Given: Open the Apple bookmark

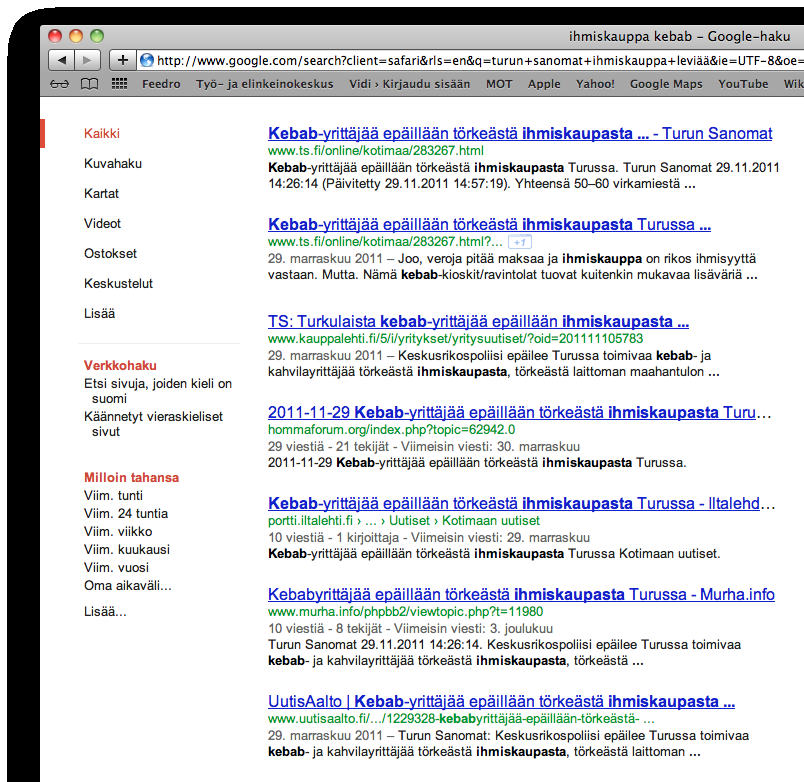Looking at the screenshot, I should pos(544,84).
